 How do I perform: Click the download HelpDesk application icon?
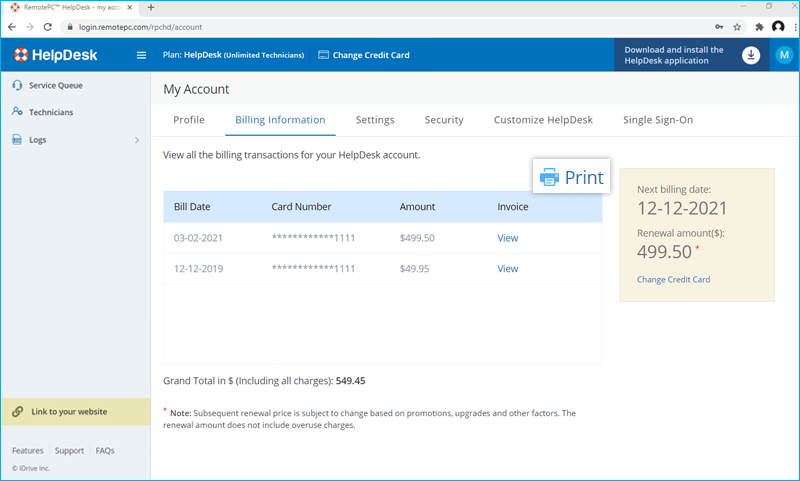pyautogui.click(x=751, y=55)
